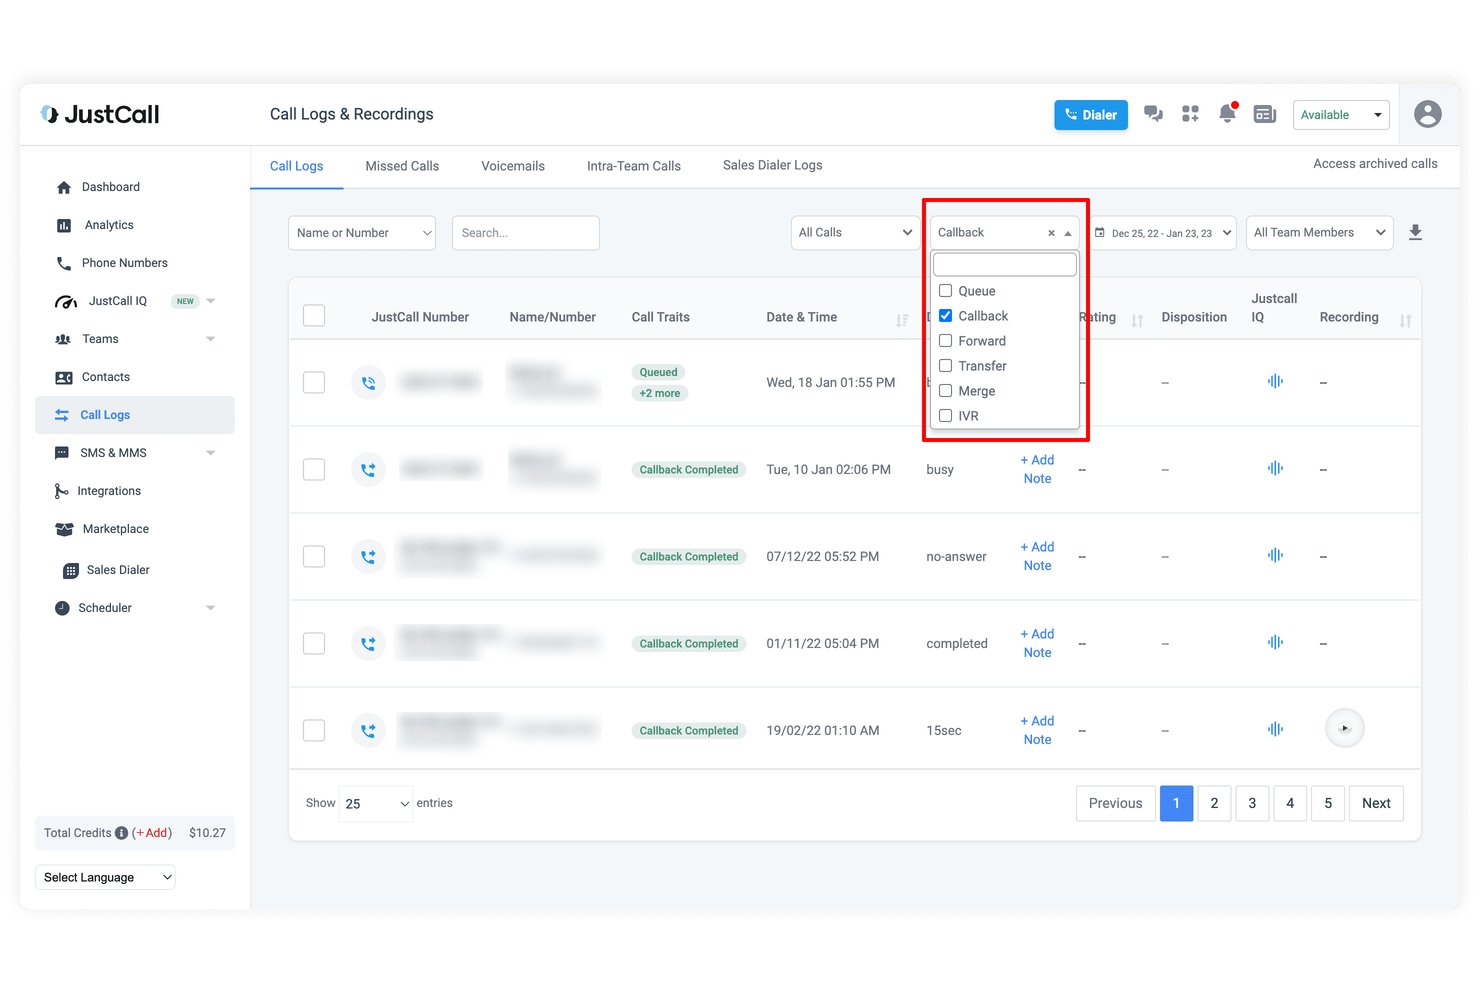Open the apps grid icon in header
Image resolution: width=1480 pixels, height=987 pixels.
pyautogui.click(x=1190, y=114)
